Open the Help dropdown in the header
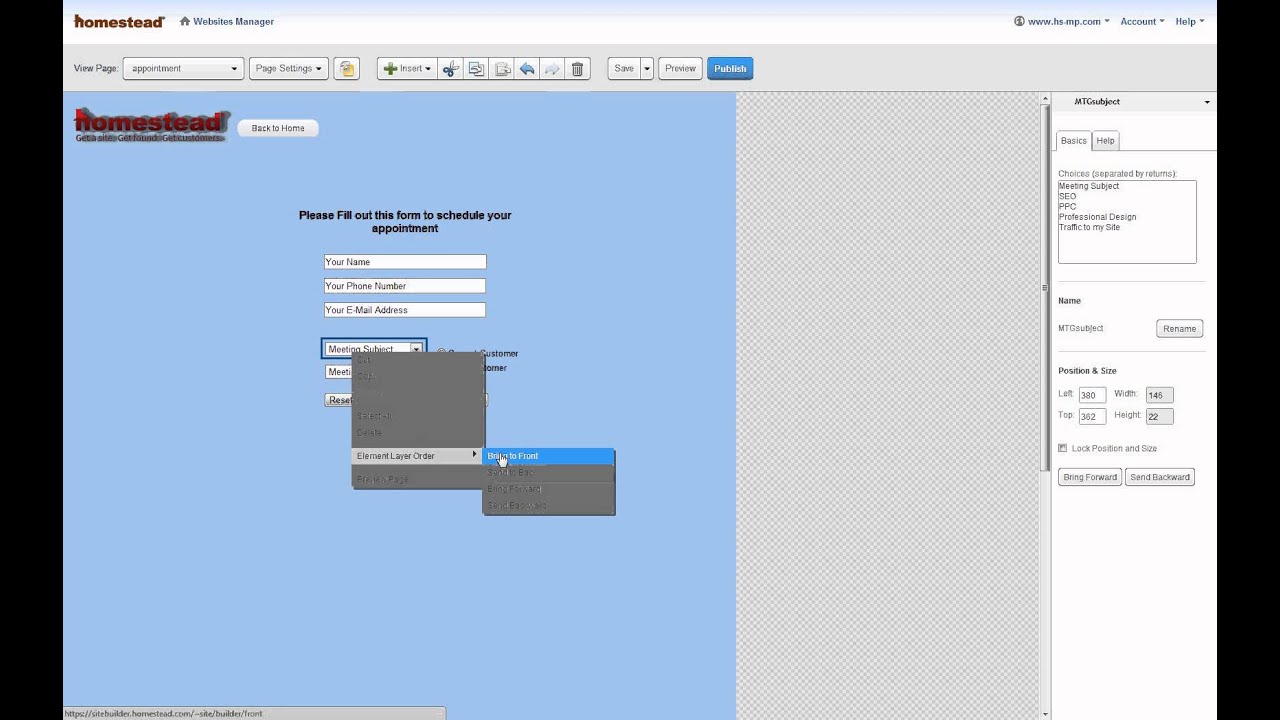Viewport: 1280px width, 720px height. tap(1189, 21)
